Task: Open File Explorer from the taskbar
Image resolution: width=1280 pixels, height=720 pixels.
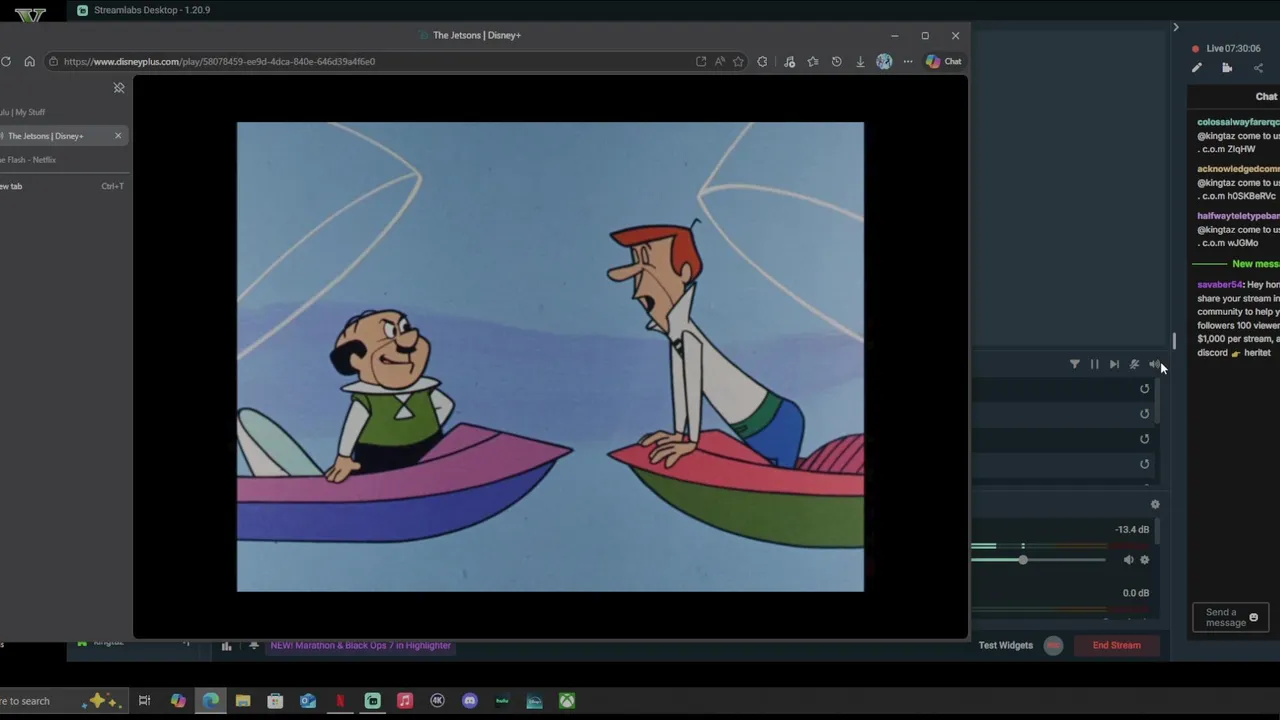Action: (243, 701)
